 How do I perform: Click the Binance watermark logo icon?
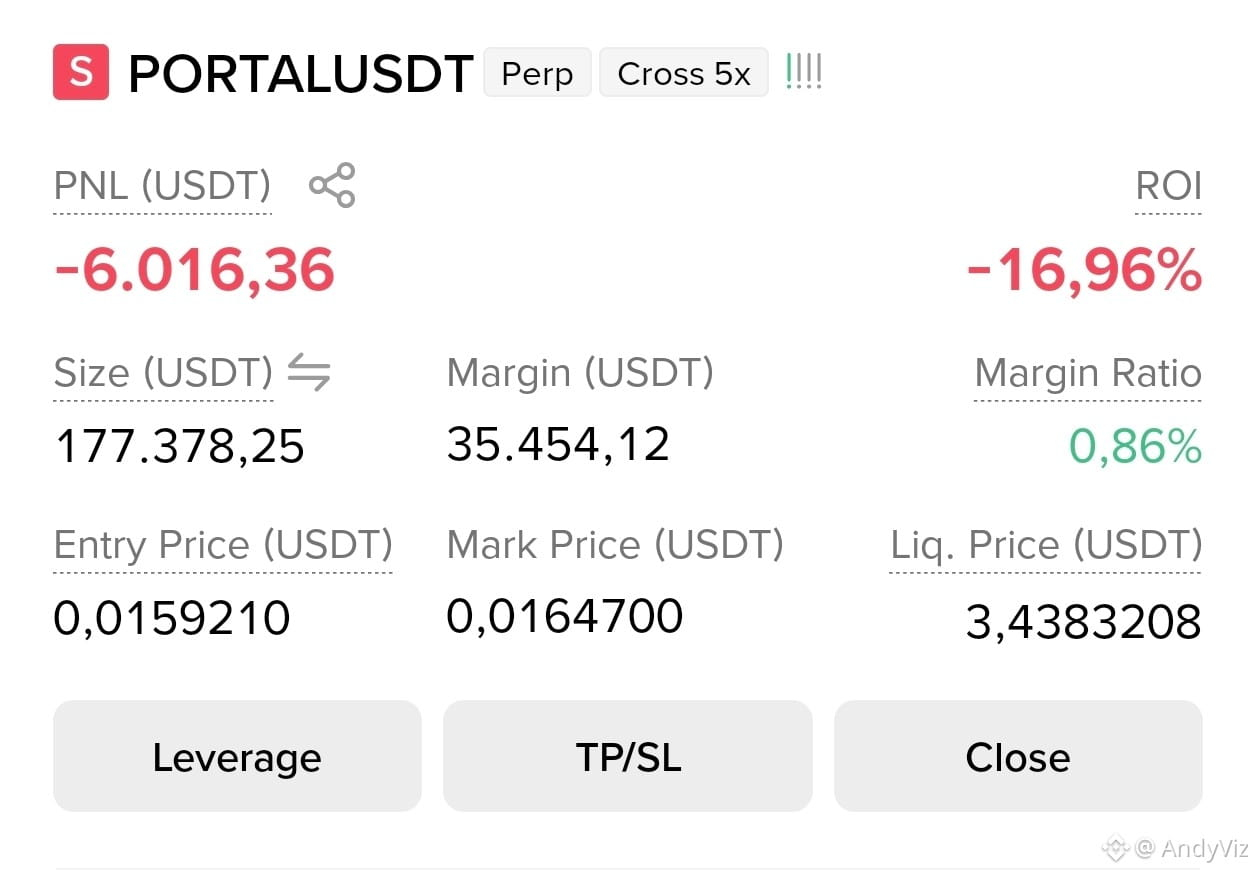pos(1115,848)
